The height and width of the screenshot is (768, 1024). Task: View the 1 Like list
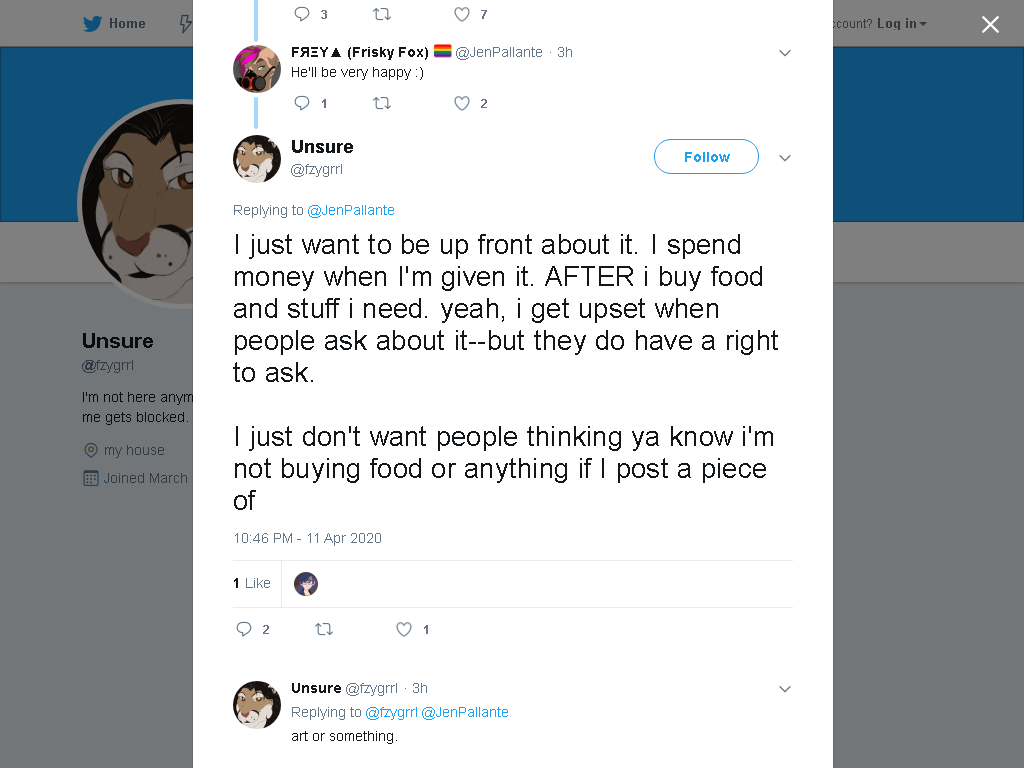pos(251,583)
